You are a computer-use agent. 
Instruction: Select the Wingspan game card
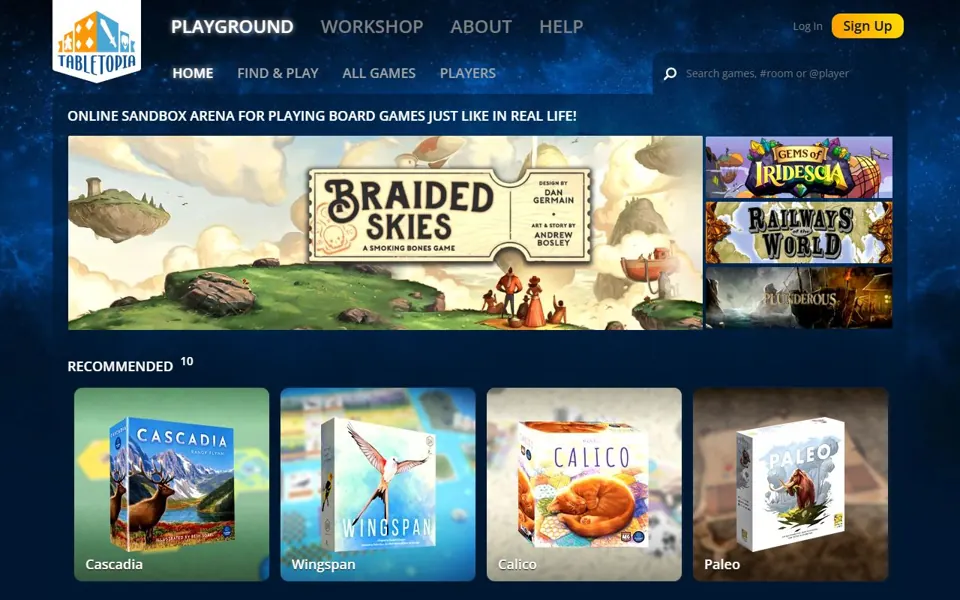[x=378, y=484]
